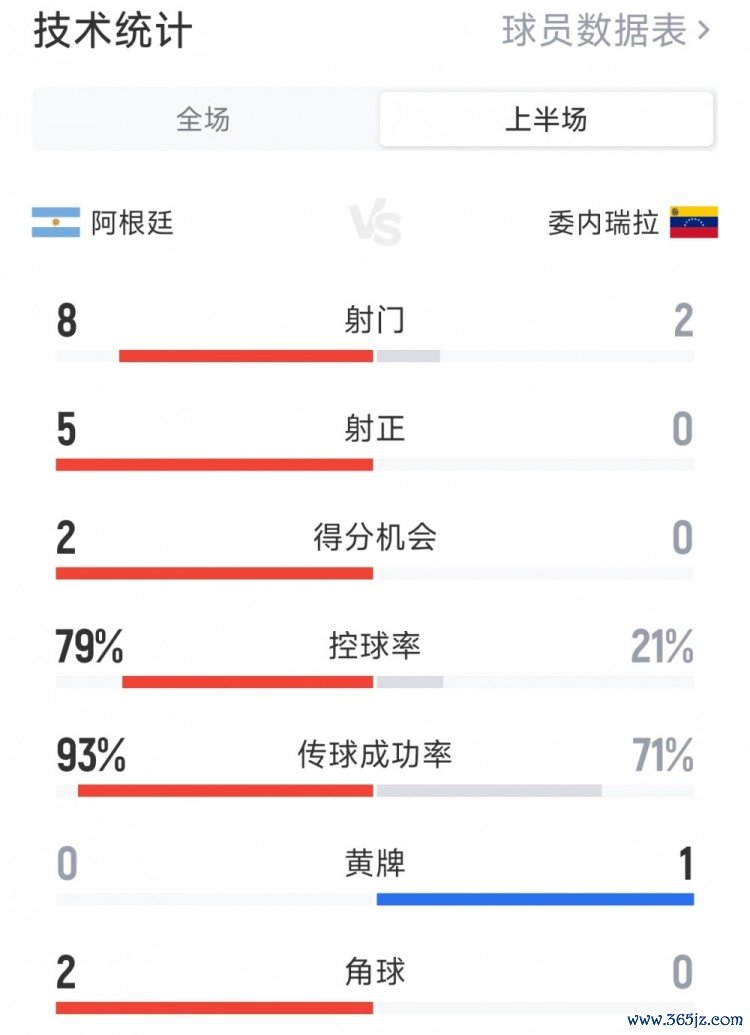This screenshot has width=750, height=1035.
Task: Click the 得分机会 stat label
Action: tap(374, 537)
